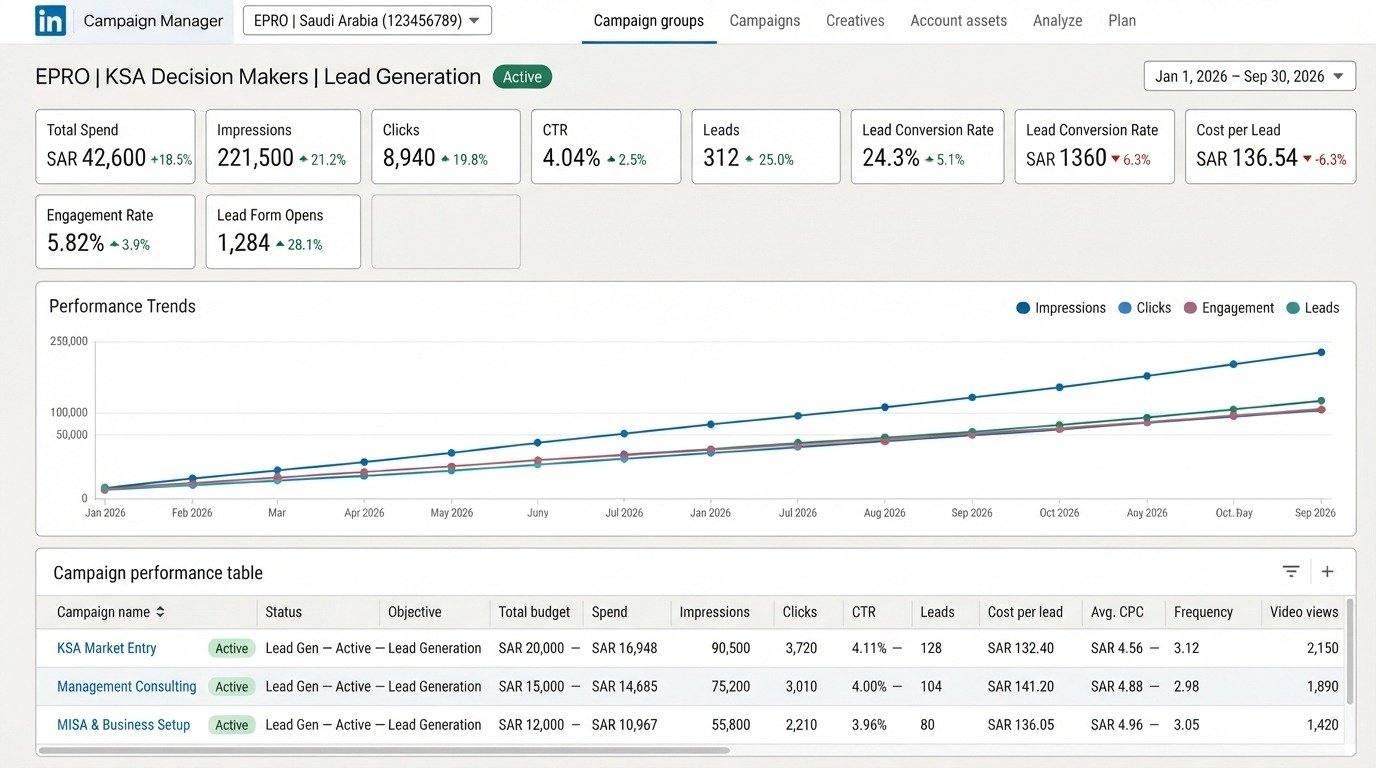Viewport: 1376px width, 768px height.
Task: Open the Jan 1 – Sep 30 date range picker
Action: [x=1250, y=77]
